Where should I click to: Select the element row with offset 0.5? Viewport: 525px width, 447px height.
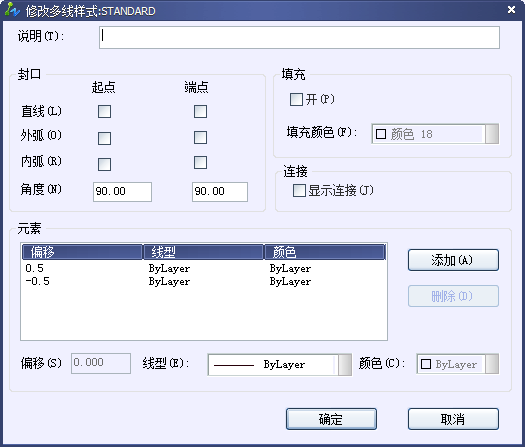[x=204, y=268]
